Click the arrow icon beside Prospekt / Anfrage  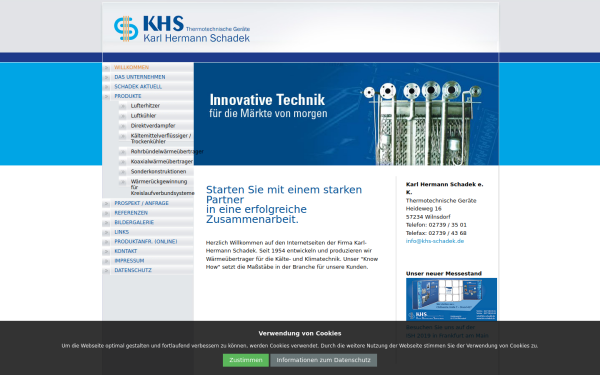106,204
